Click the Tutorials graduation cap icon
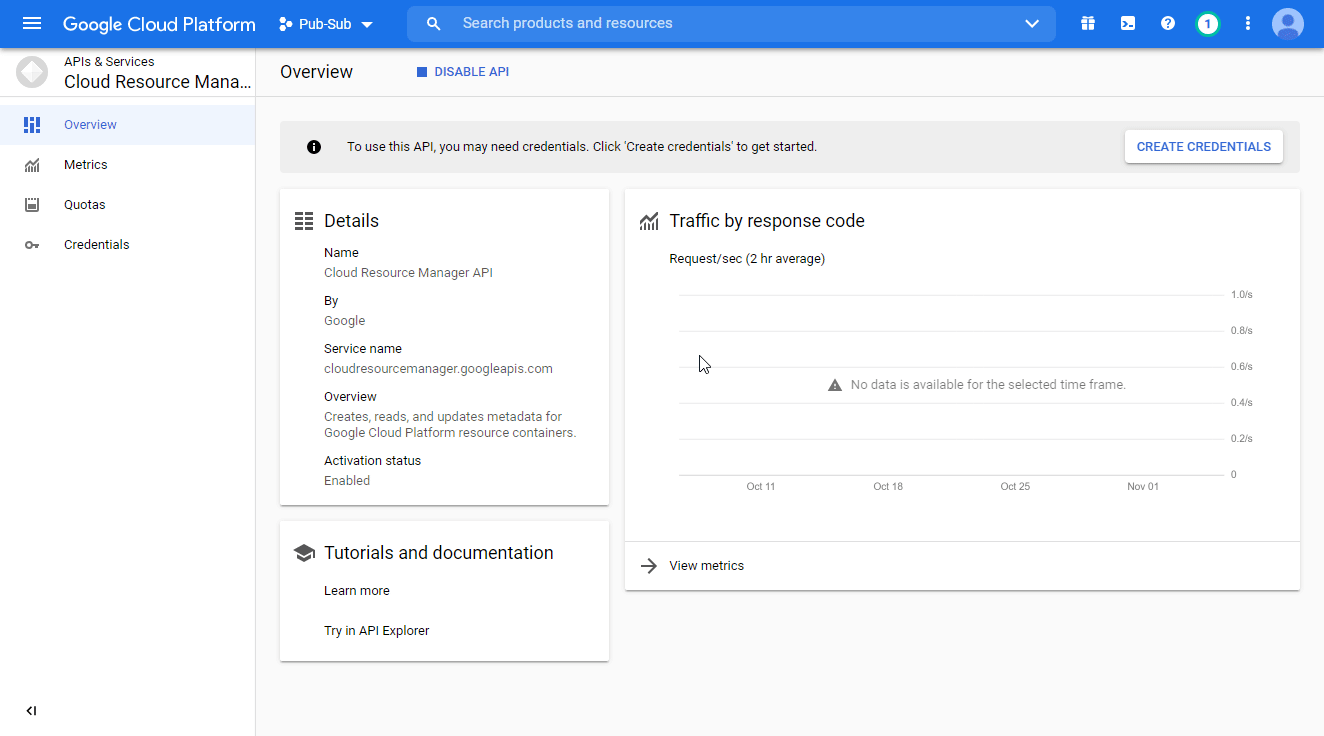 [304, 553]
